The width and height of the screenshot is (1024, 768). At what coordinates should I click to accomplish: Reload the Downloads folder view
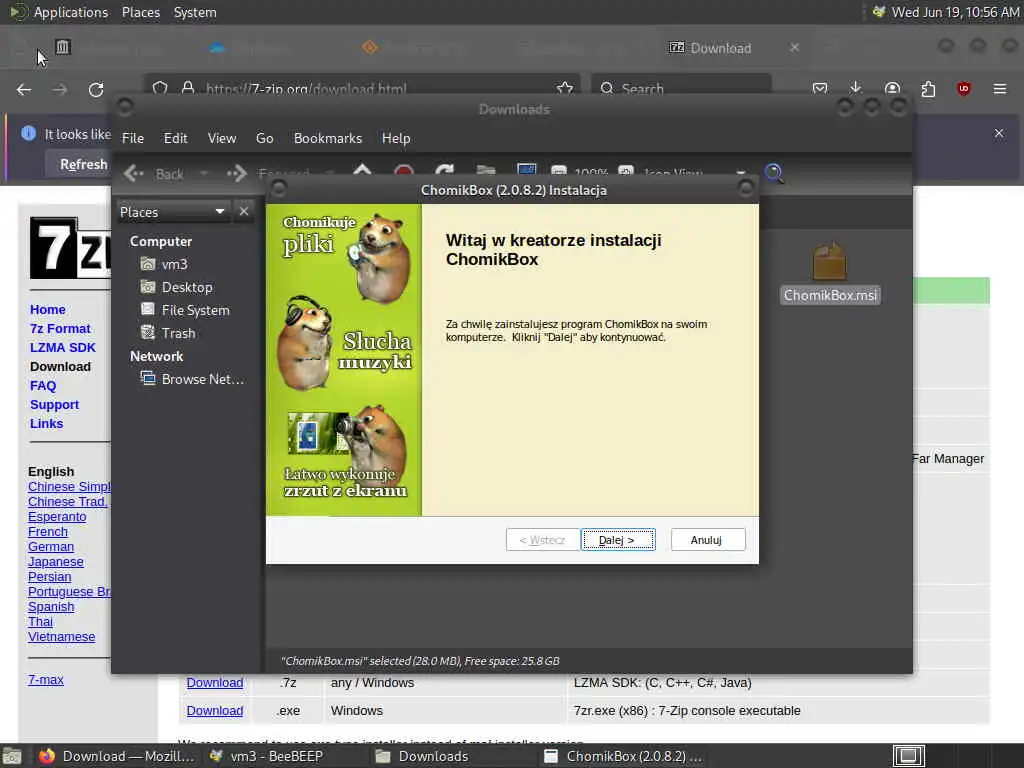(445, 172)
